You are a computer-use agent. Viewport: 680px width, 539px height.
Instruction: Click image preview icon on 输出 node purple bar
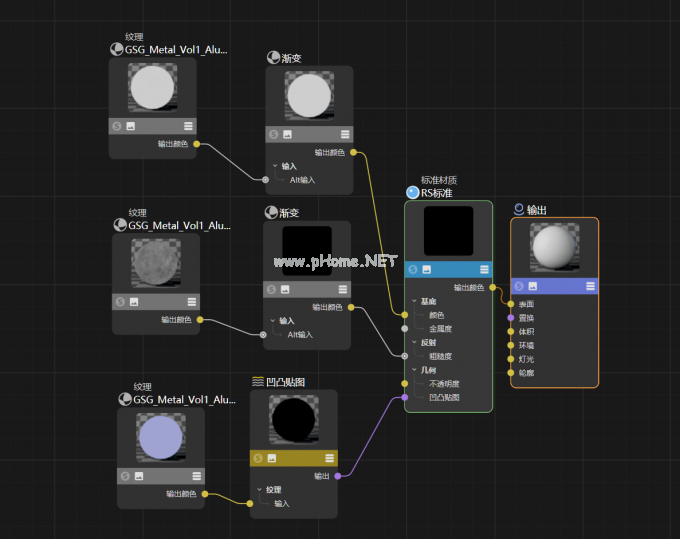click(x=533, y=286)
